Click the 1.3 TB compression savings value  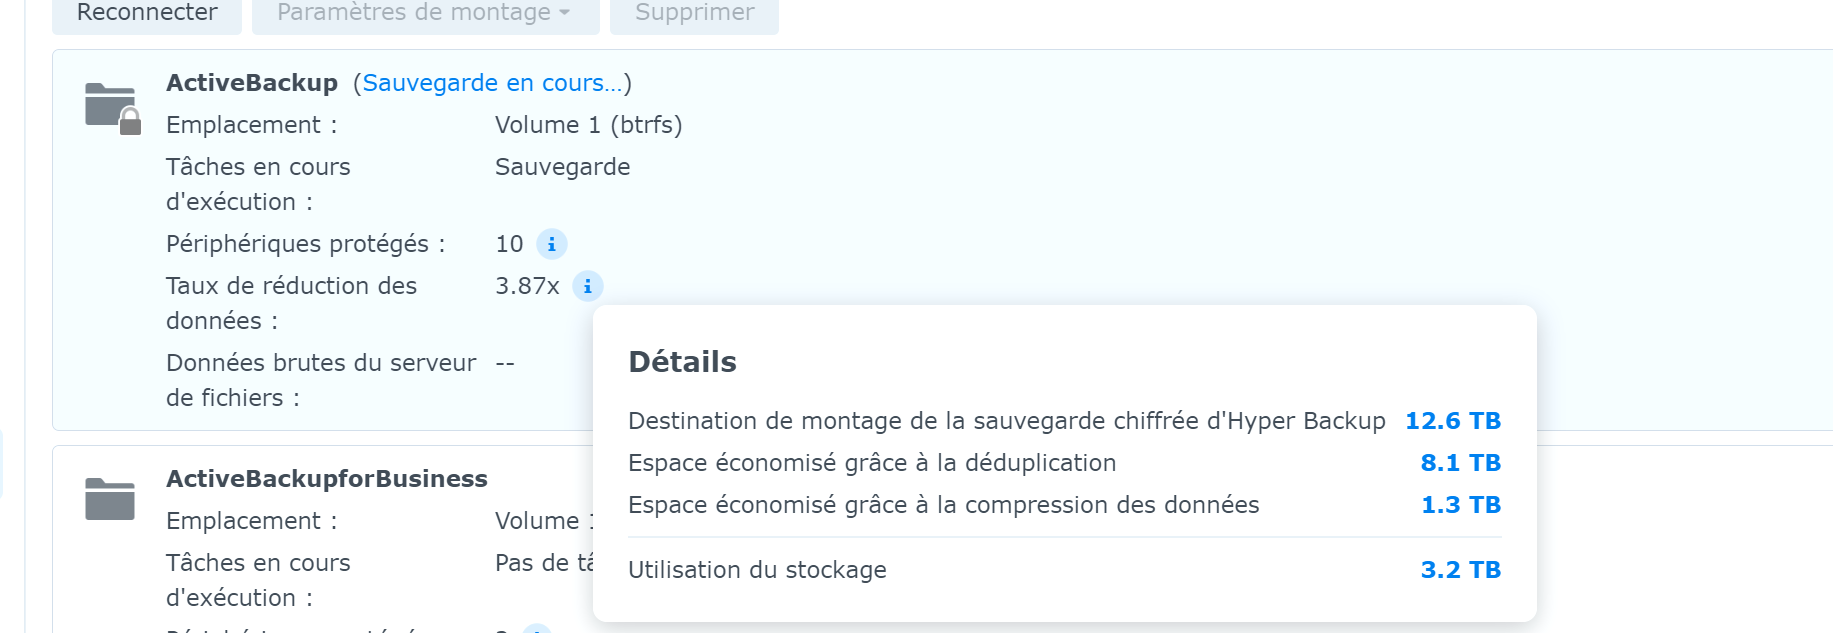tap(1460, 505)
